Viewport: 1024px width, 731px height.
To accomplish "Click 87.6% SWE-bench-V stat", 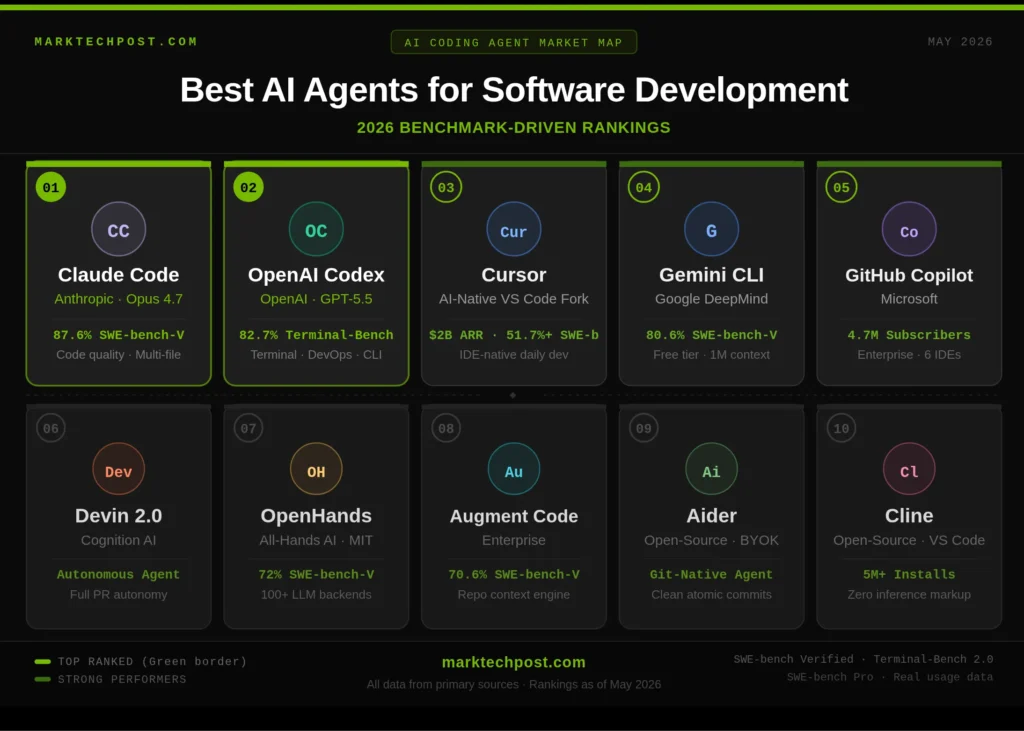I will pos(118,335).
